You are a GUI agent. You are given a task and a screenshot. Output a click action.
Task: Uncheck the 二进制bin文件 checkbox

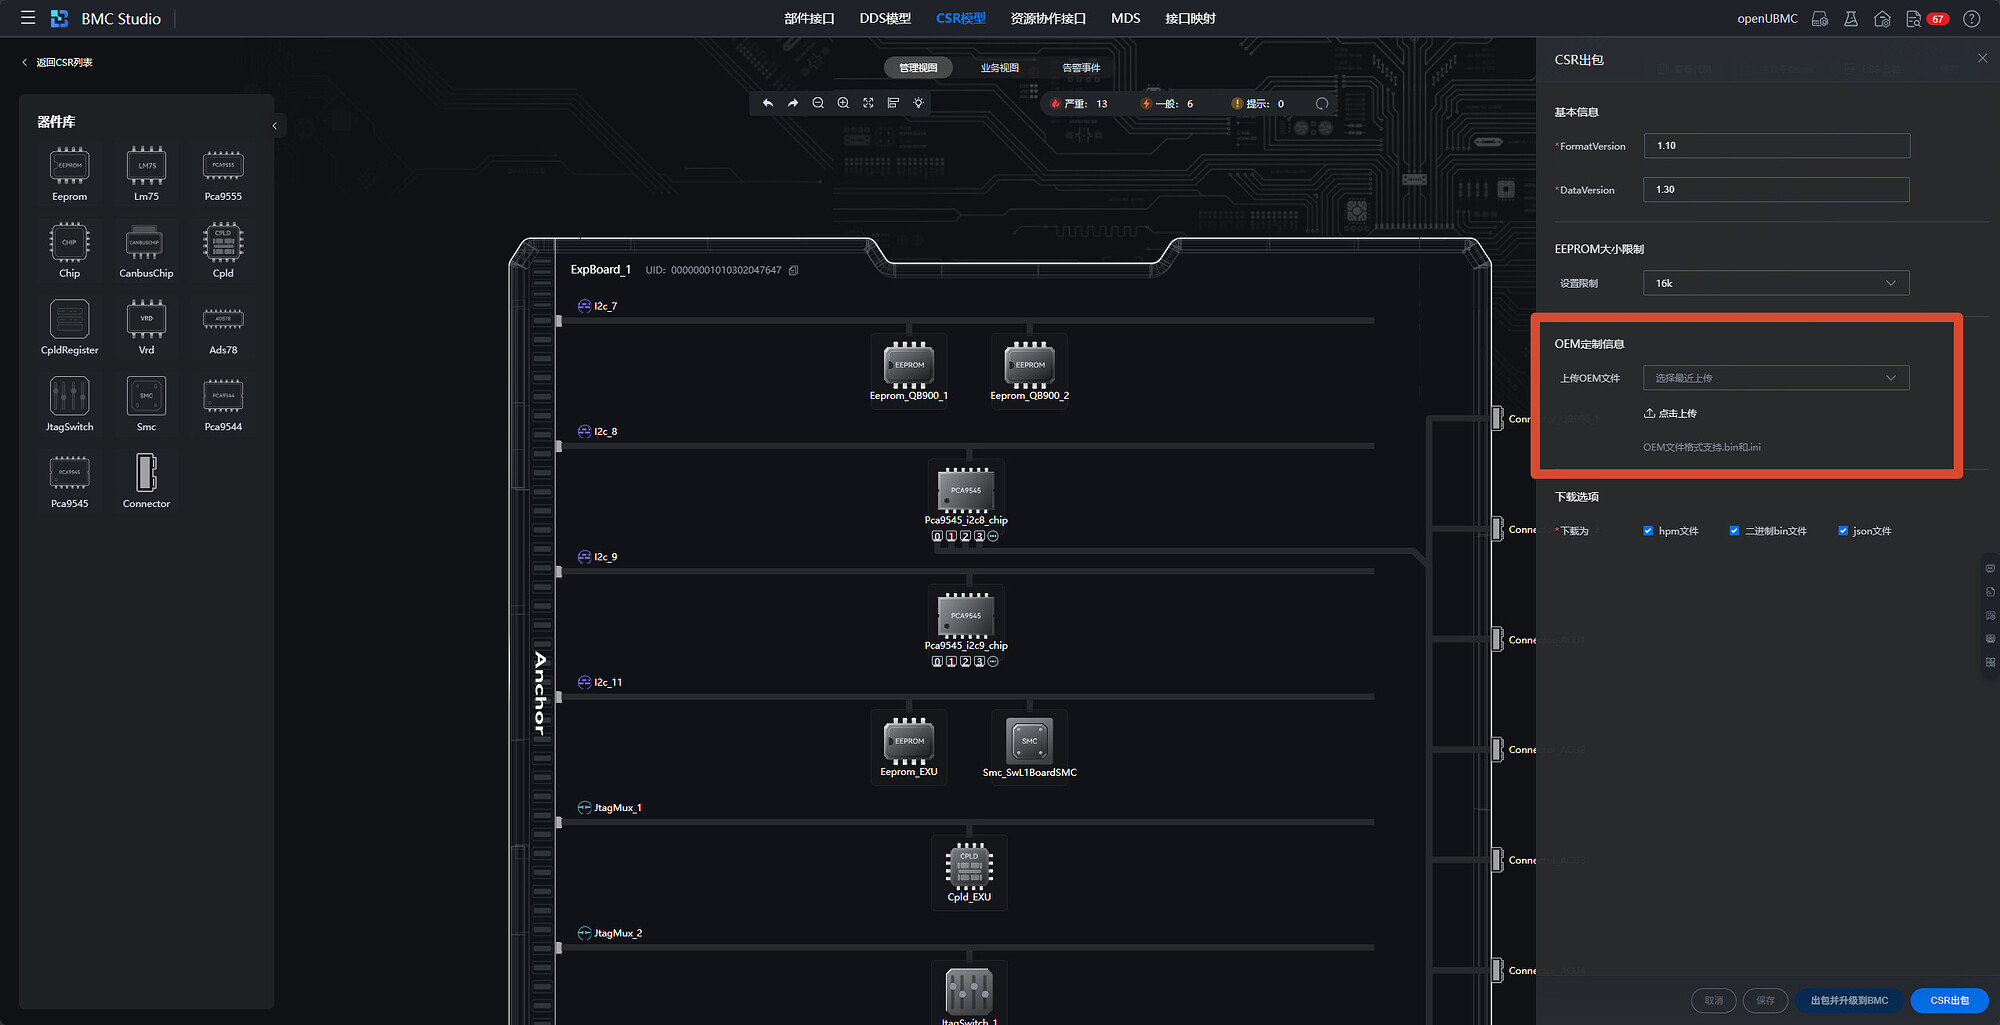click(1734, 531)
